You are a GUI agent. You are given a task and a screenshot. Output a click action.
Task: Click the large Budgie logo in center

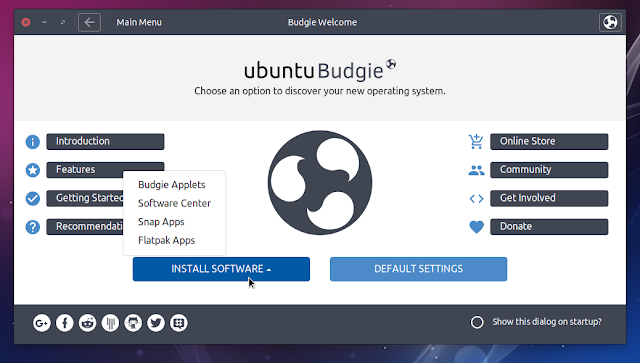pos(320,183)
